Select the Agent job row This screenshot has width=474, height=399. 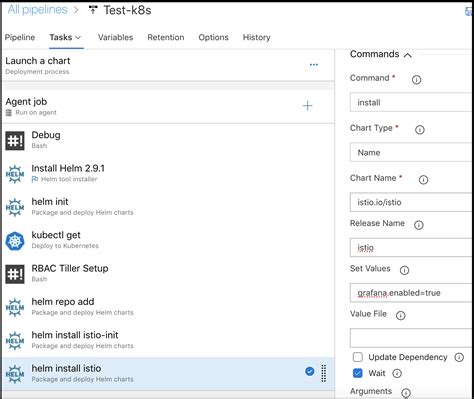coord(168,107)
